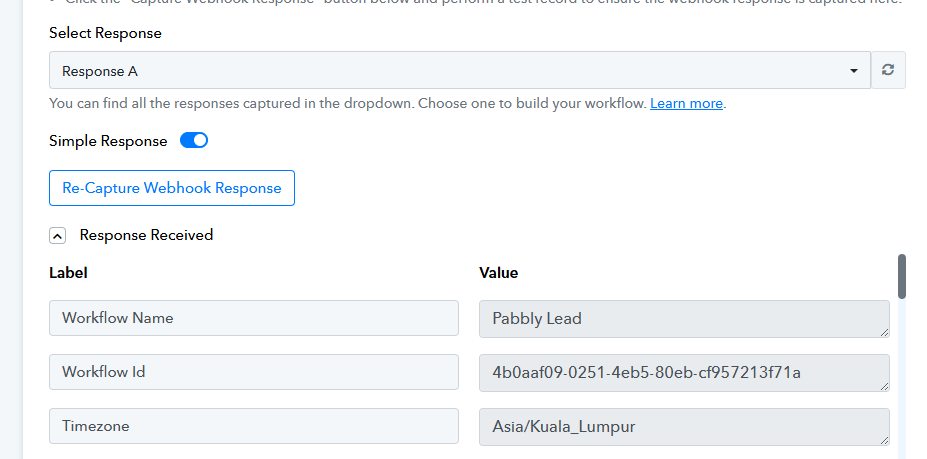Click the caret arrow in Response A dropdown
The image size is (927, 459).
coord(854,71)
